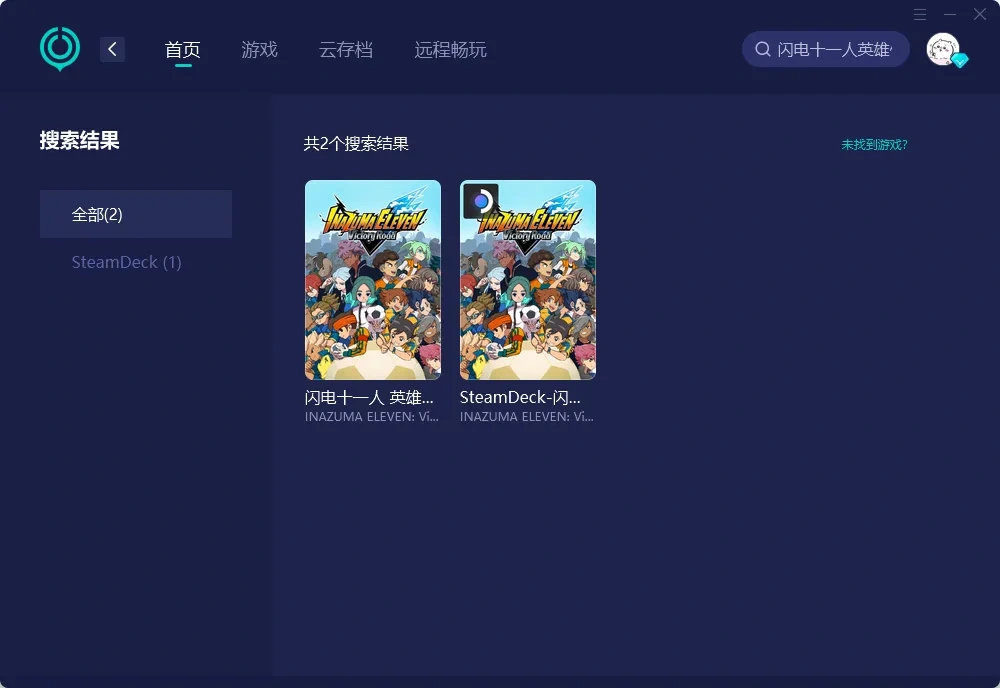The image size is (1000, 688).
Task: Open the 云存档 tab
Action: [x=346, y=50]
